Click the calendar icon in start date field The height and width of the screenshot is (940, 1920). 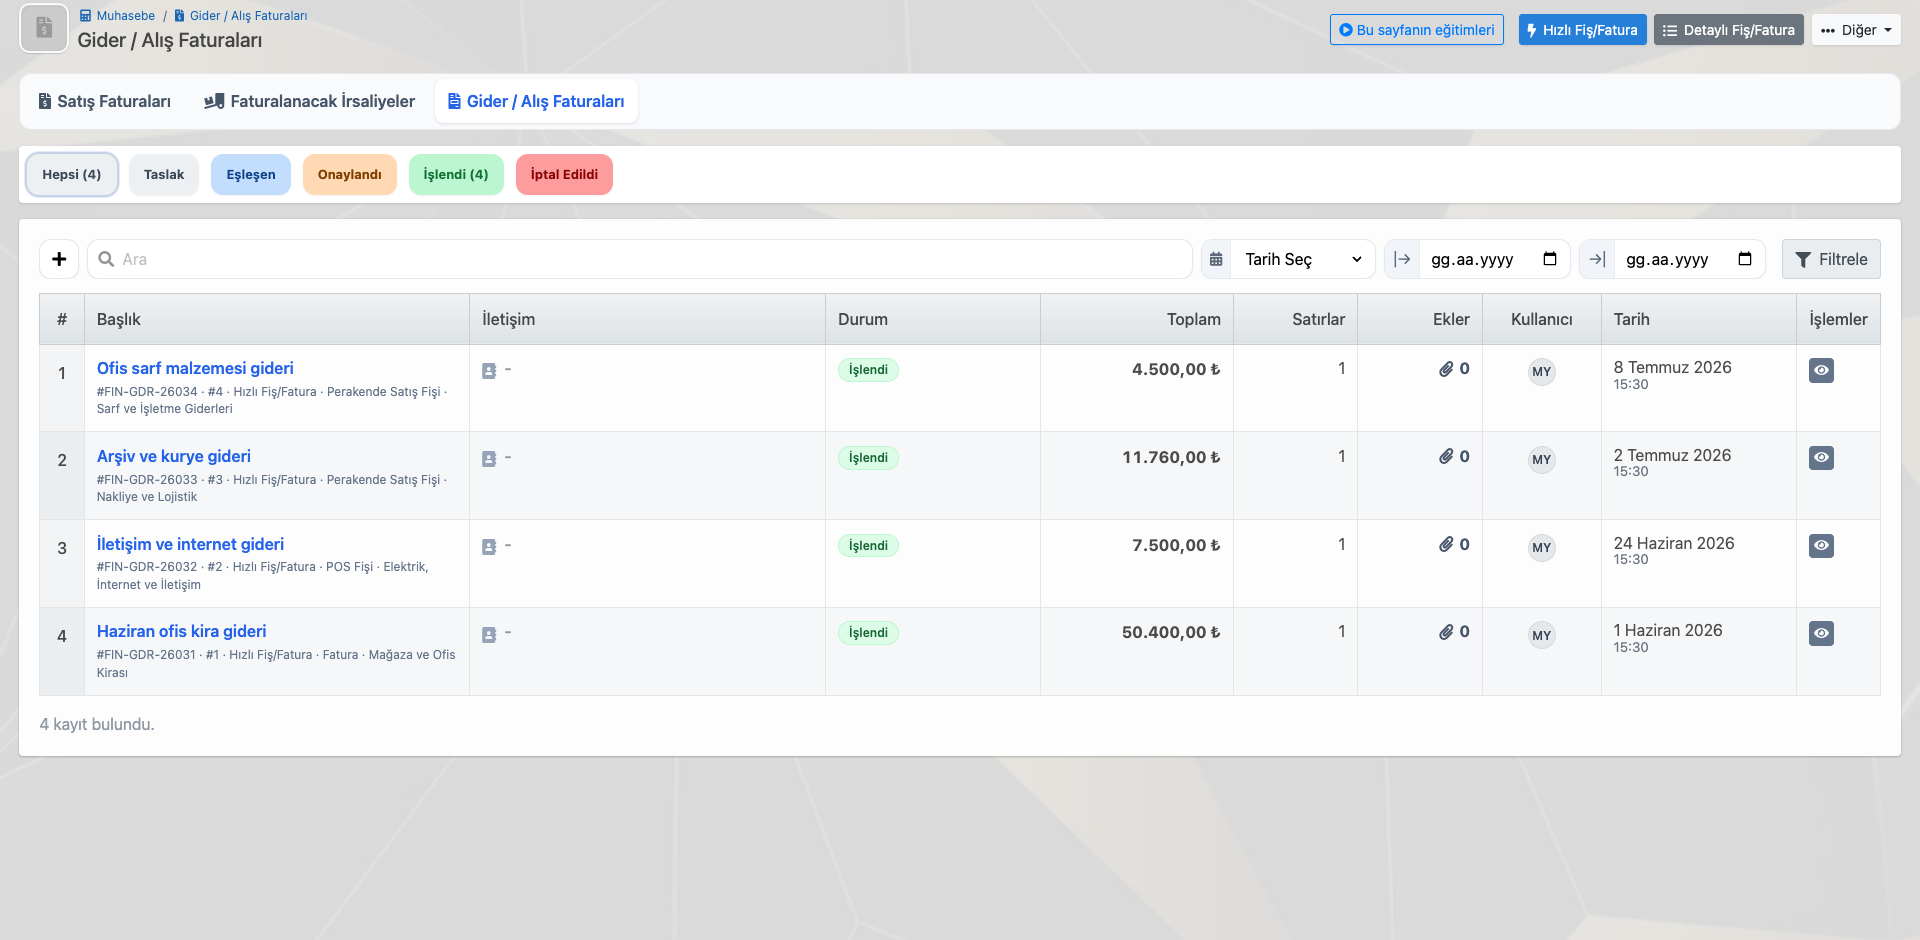point(1550,259)
